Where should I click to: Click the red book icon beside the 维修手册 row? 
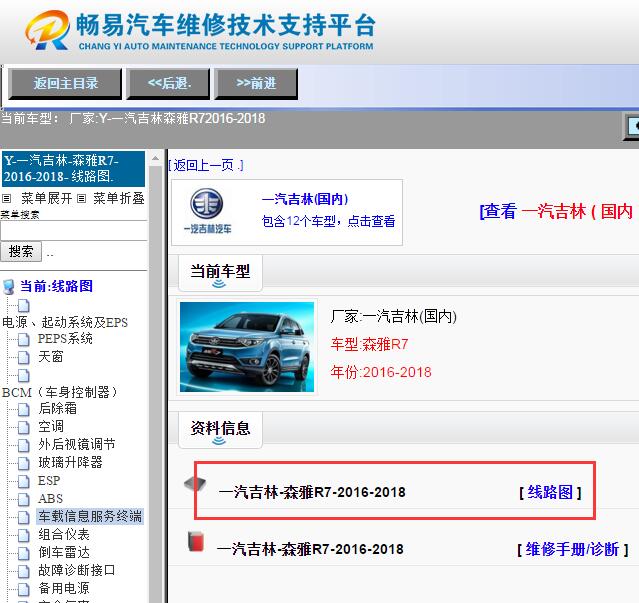196,541
